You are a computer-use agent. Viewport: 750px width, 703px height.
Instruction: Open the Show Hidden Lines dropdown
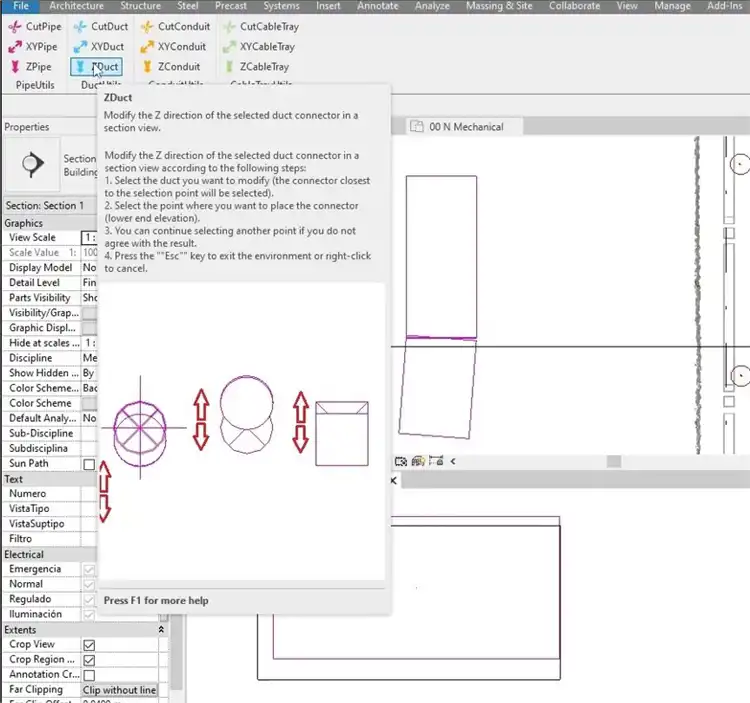pos(89,373)
